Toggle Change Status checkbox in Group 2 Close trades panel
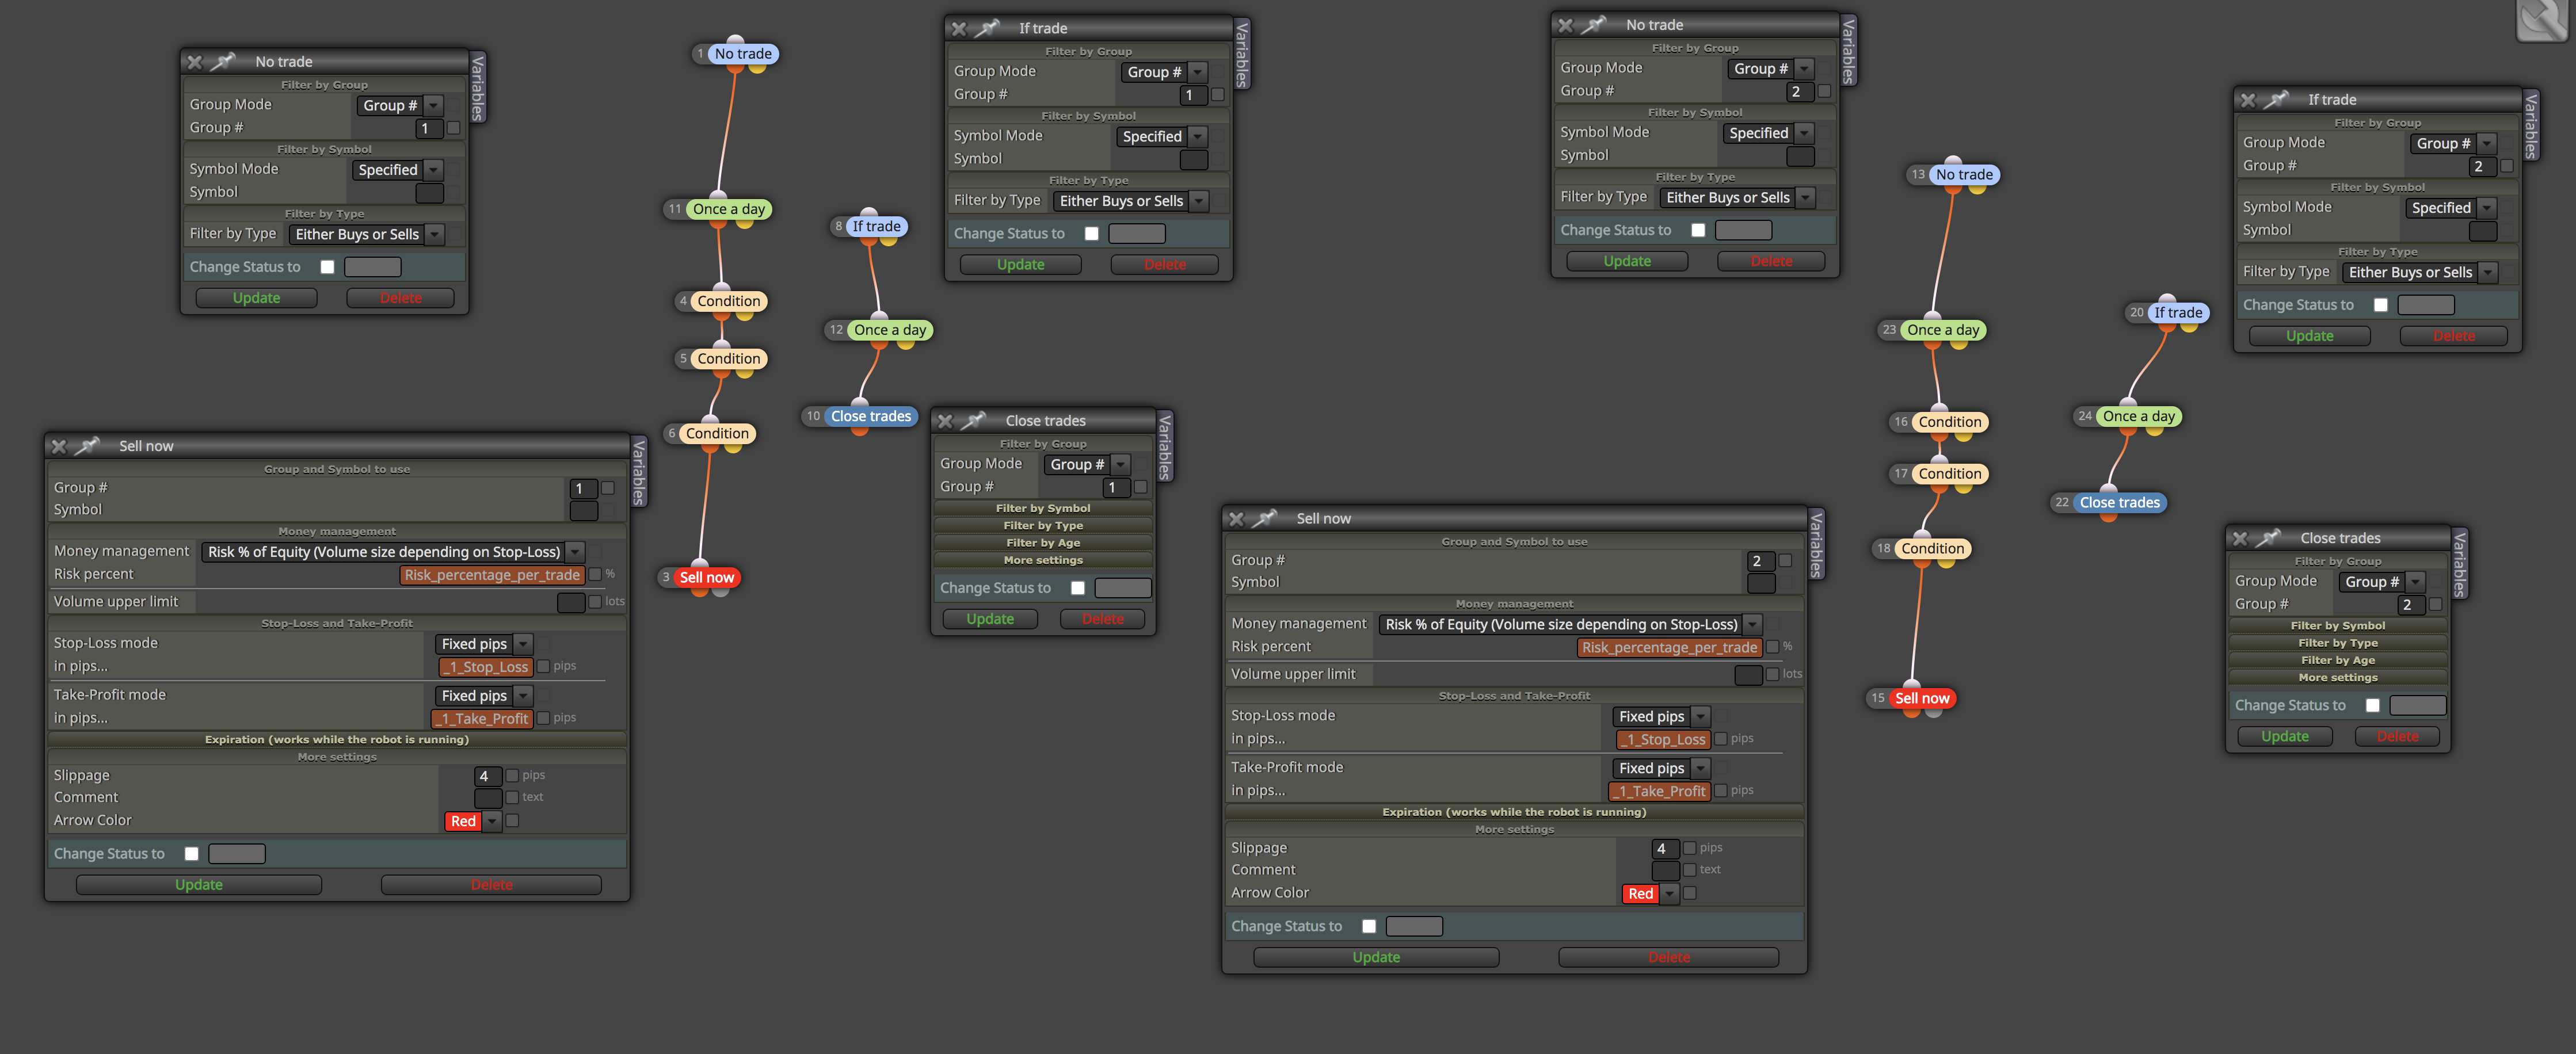Image resolution: width=2576 pixels, height=1054 pixels. pos(2373,706)
